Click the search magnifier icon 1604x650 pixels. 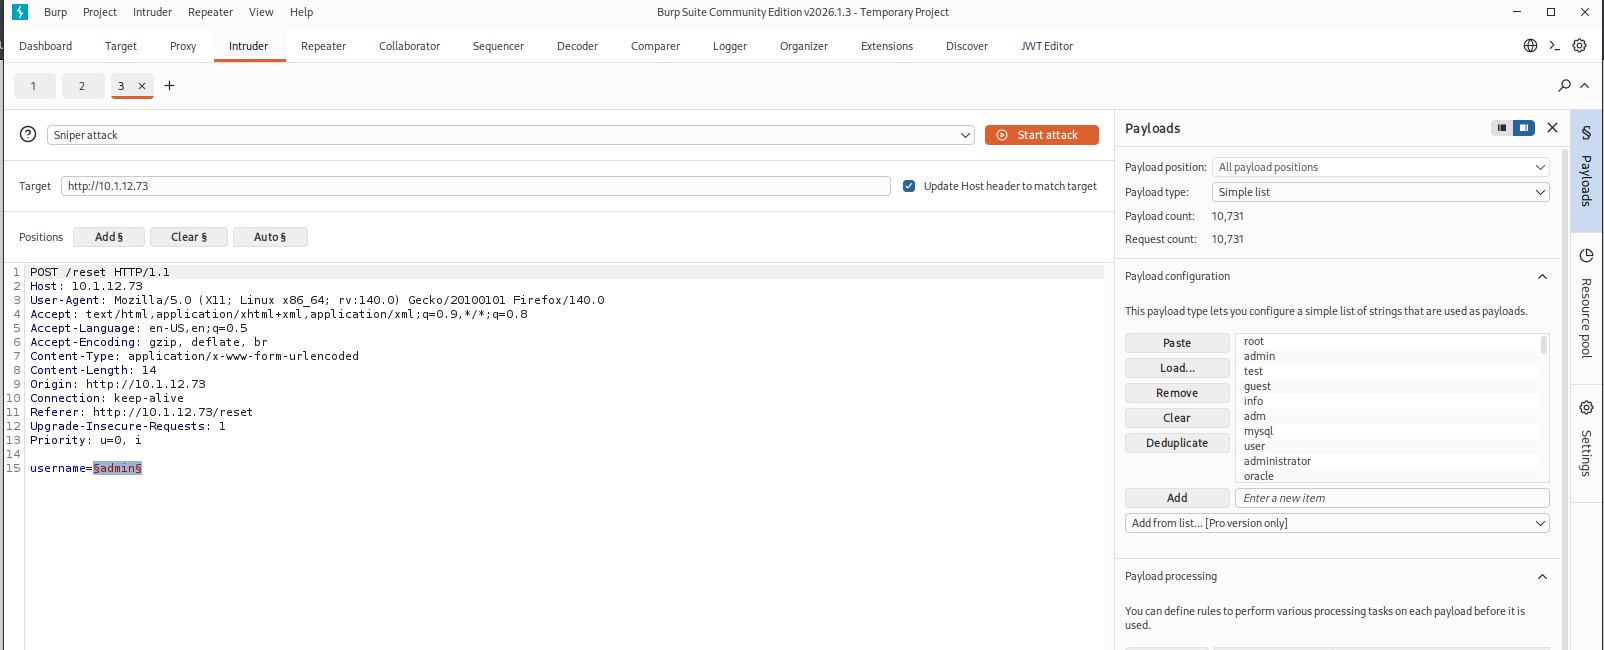1564,86
